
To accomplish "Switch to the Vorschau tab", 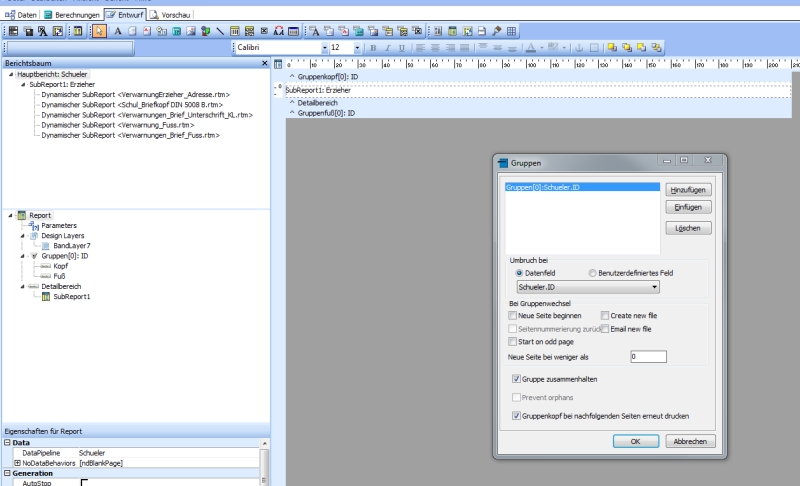I will [170, 15].
